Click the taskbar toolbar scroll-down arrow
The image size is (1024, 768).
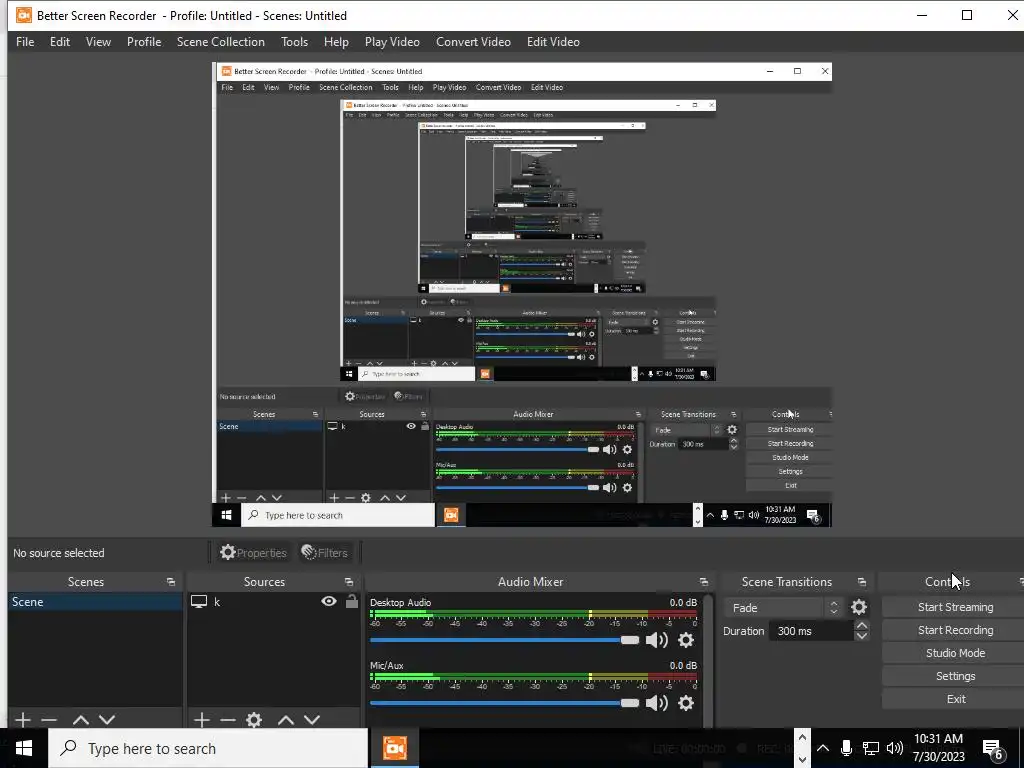point(802,760)
